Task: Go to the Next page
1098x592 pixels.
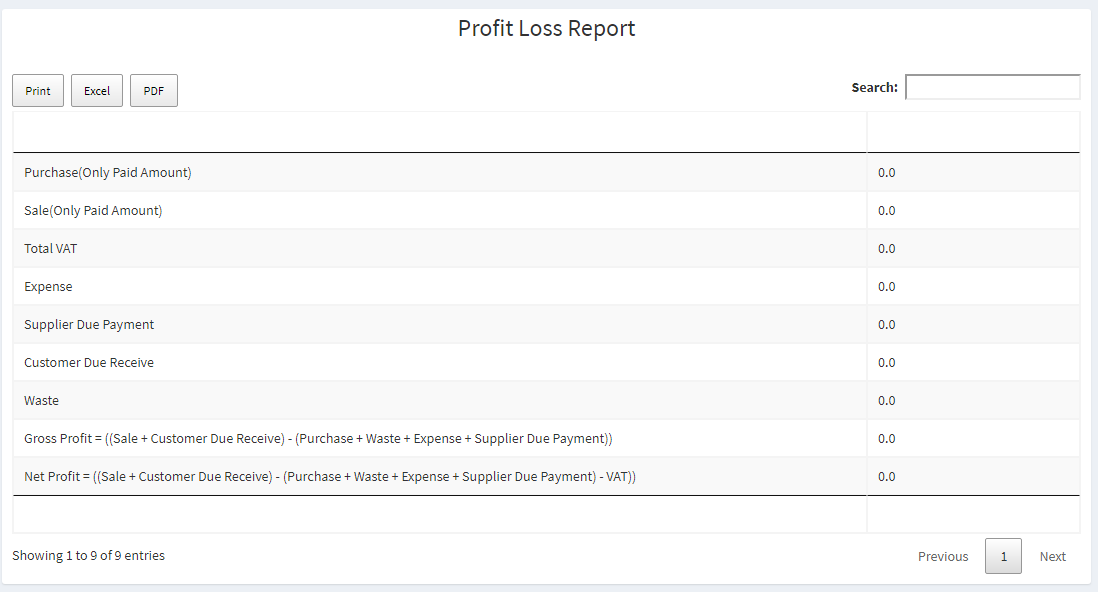Action: pos(1052,556)
